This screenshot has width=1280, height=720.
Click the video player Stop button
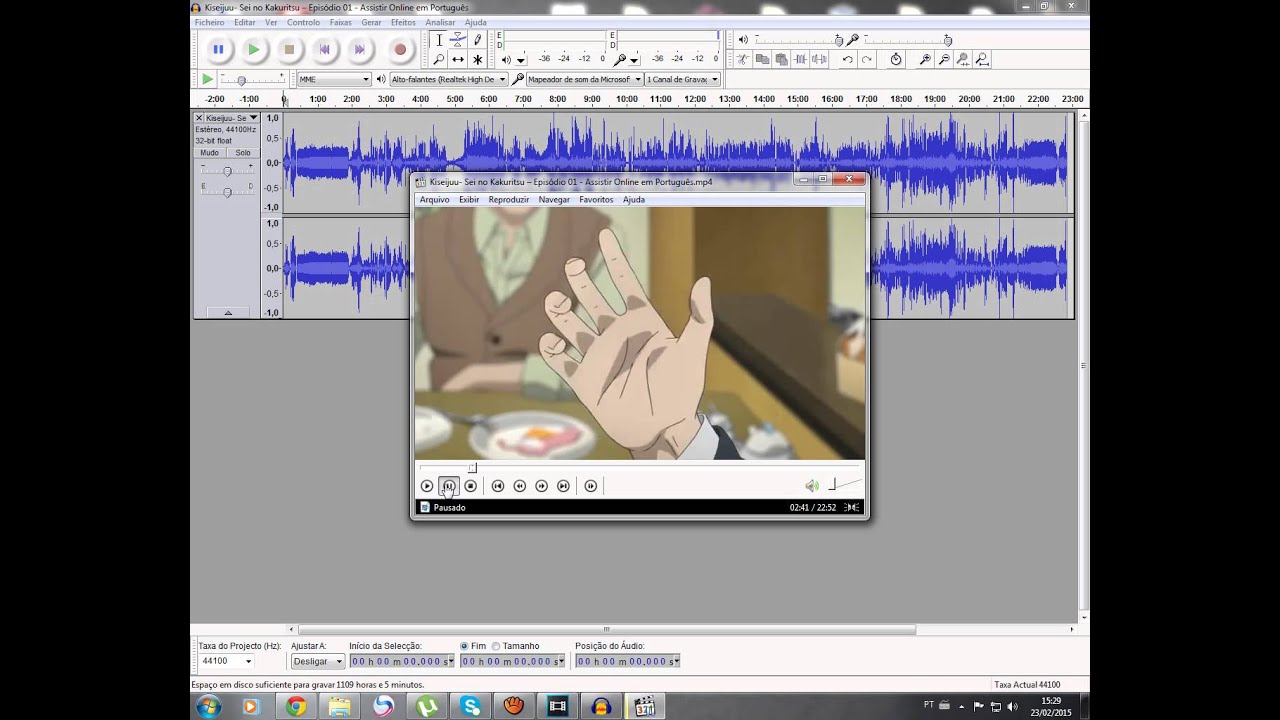point(471,486)
